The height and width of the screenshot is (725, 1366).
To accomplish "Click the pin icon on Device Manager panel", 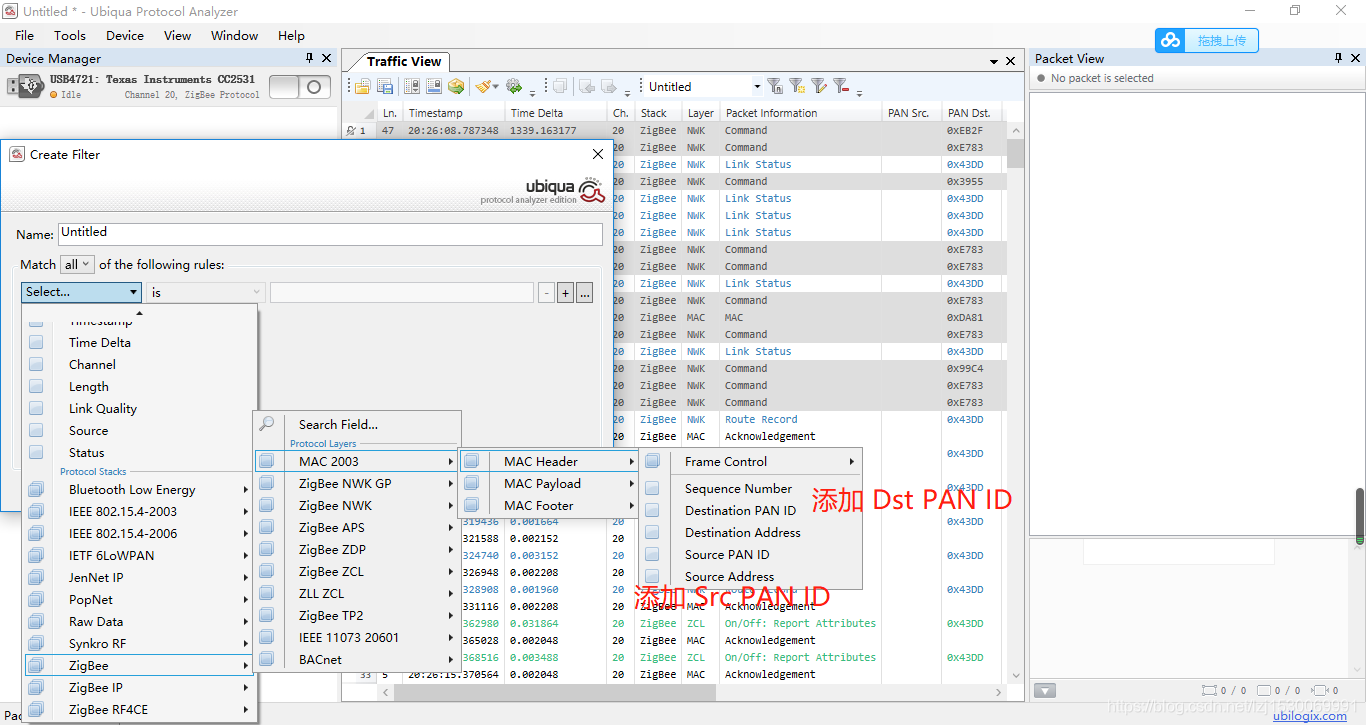I will tap(310, 58).
